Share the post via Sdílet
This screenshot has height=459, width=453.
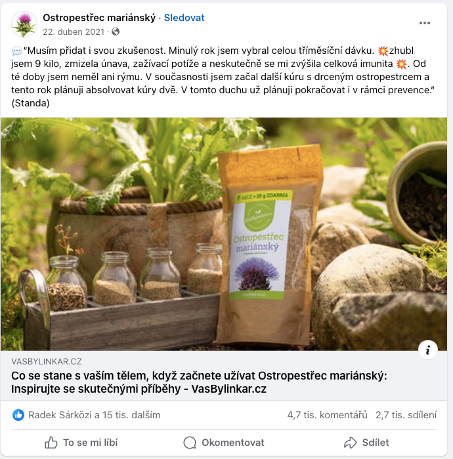[x=366, y=443]
